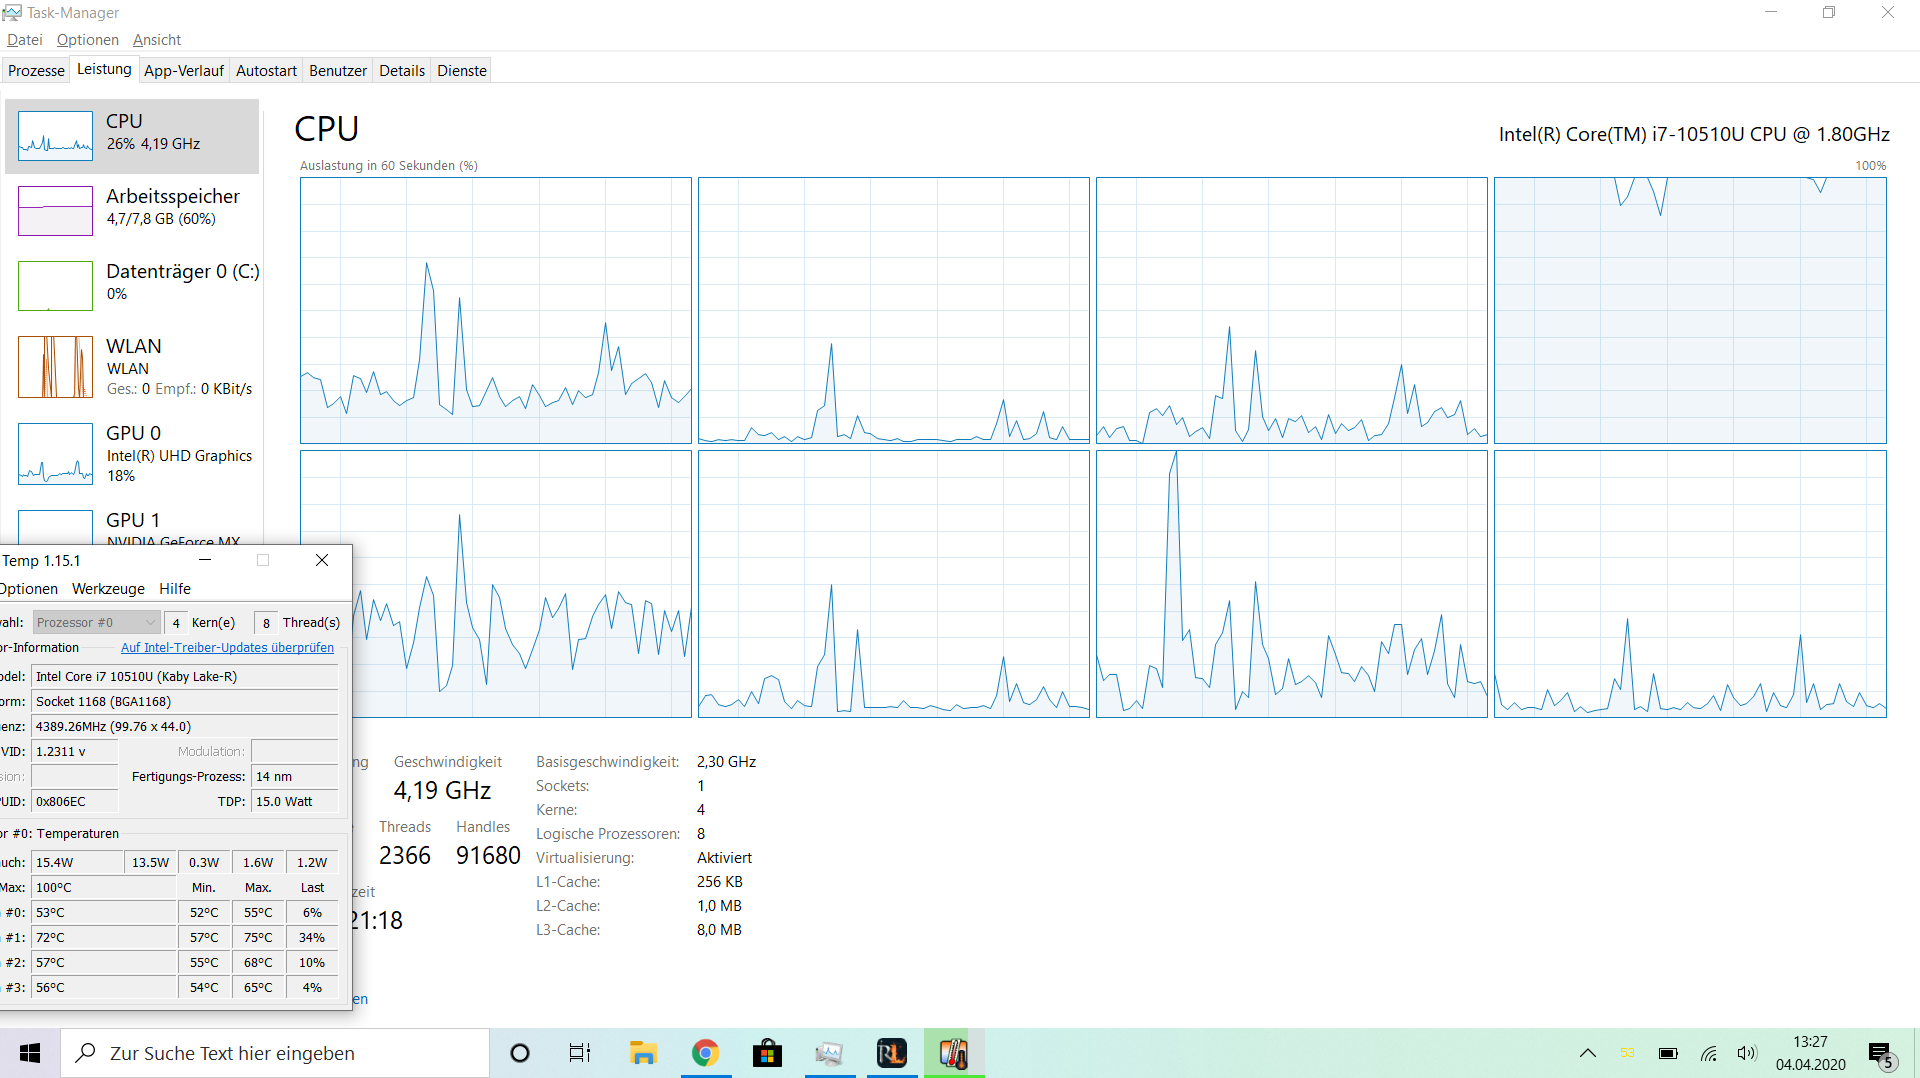Viewport: 1920px width, 1078px height.
Task: Open the Dienste tab
Action: [x=462, y=70]
